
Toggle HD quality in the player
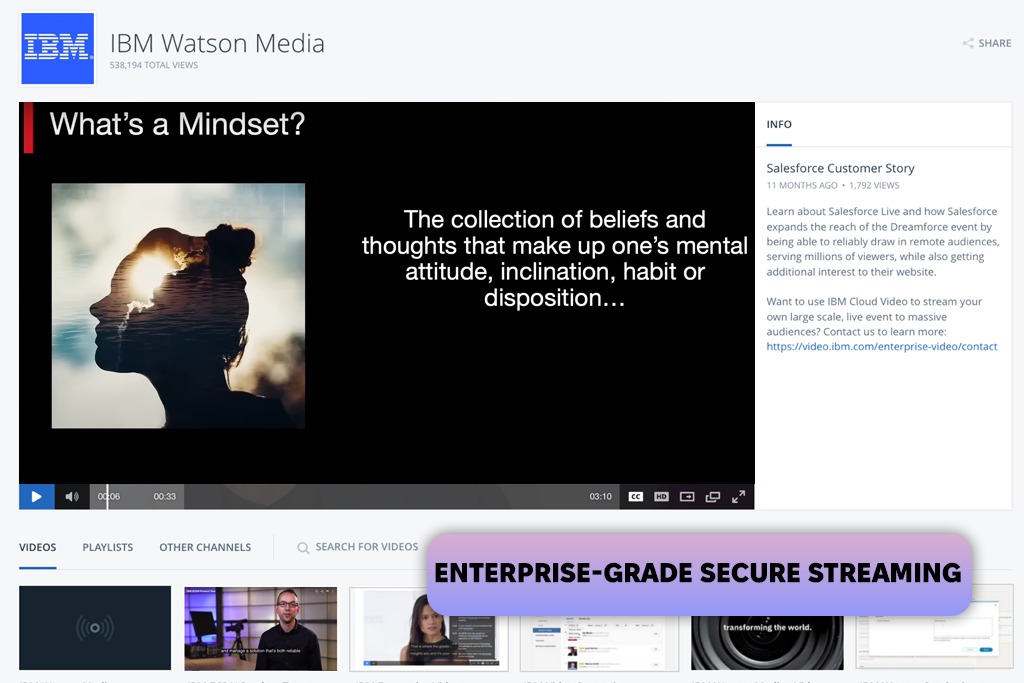tap(661, 497)
